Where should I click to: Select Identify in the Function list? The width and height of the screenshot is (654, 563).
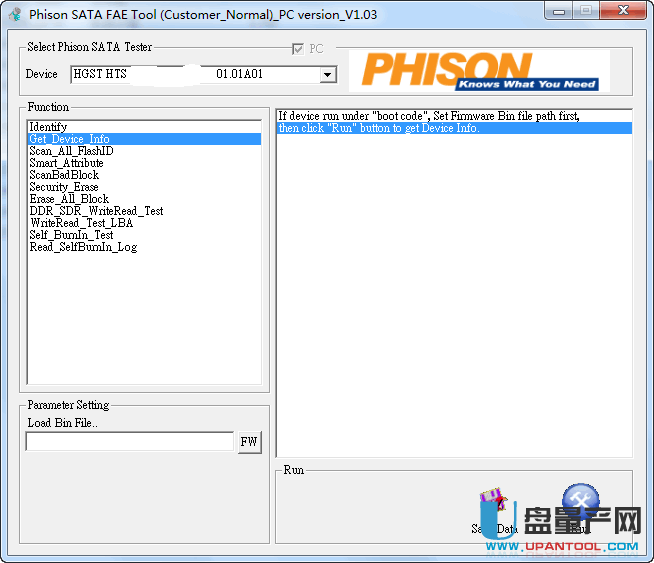tap(48, 127)
